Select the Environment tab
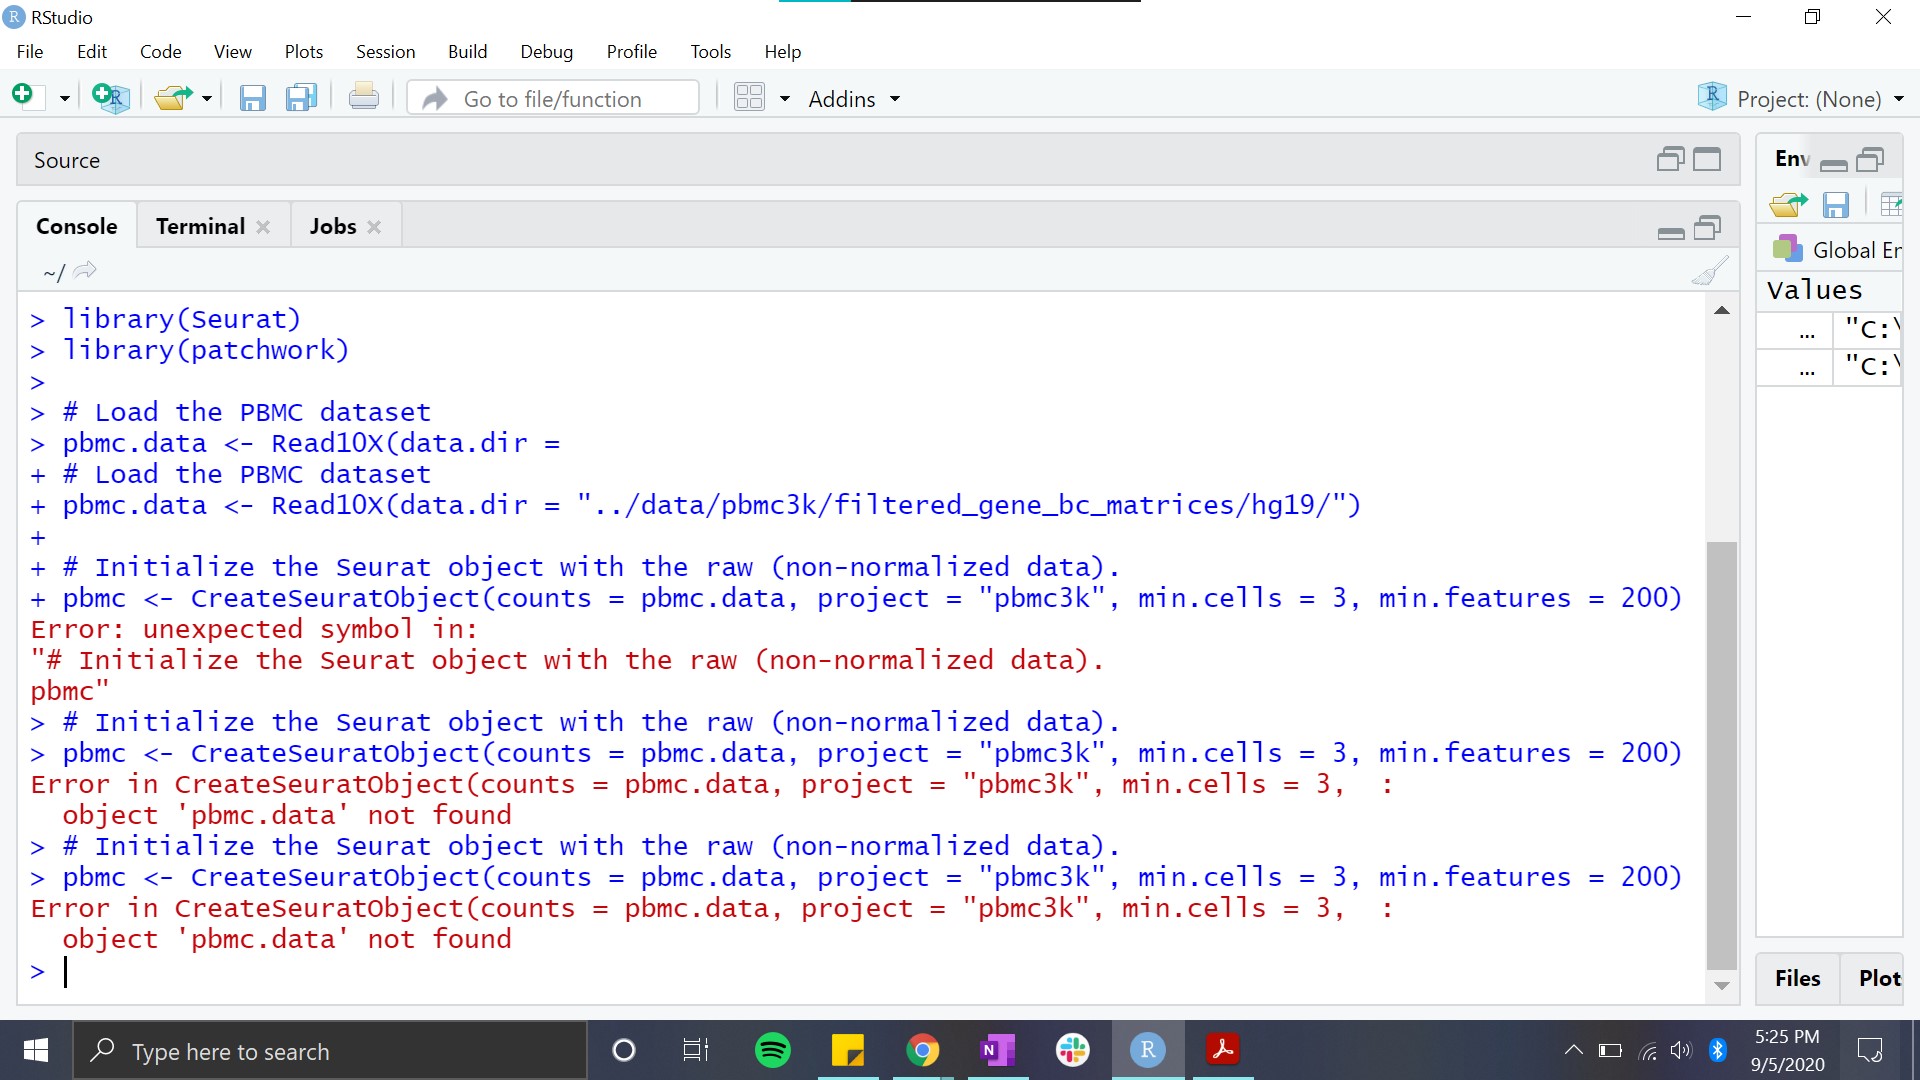Screen dimensions: 1920x1080 [1792, 158]
